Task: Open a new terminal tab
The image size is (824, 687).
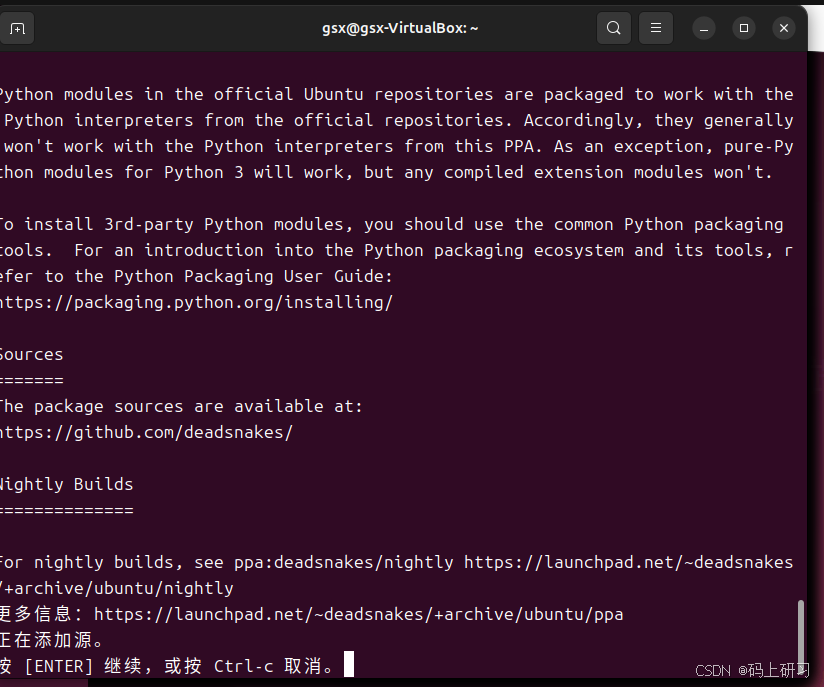Action: click(x=17, y=28)
